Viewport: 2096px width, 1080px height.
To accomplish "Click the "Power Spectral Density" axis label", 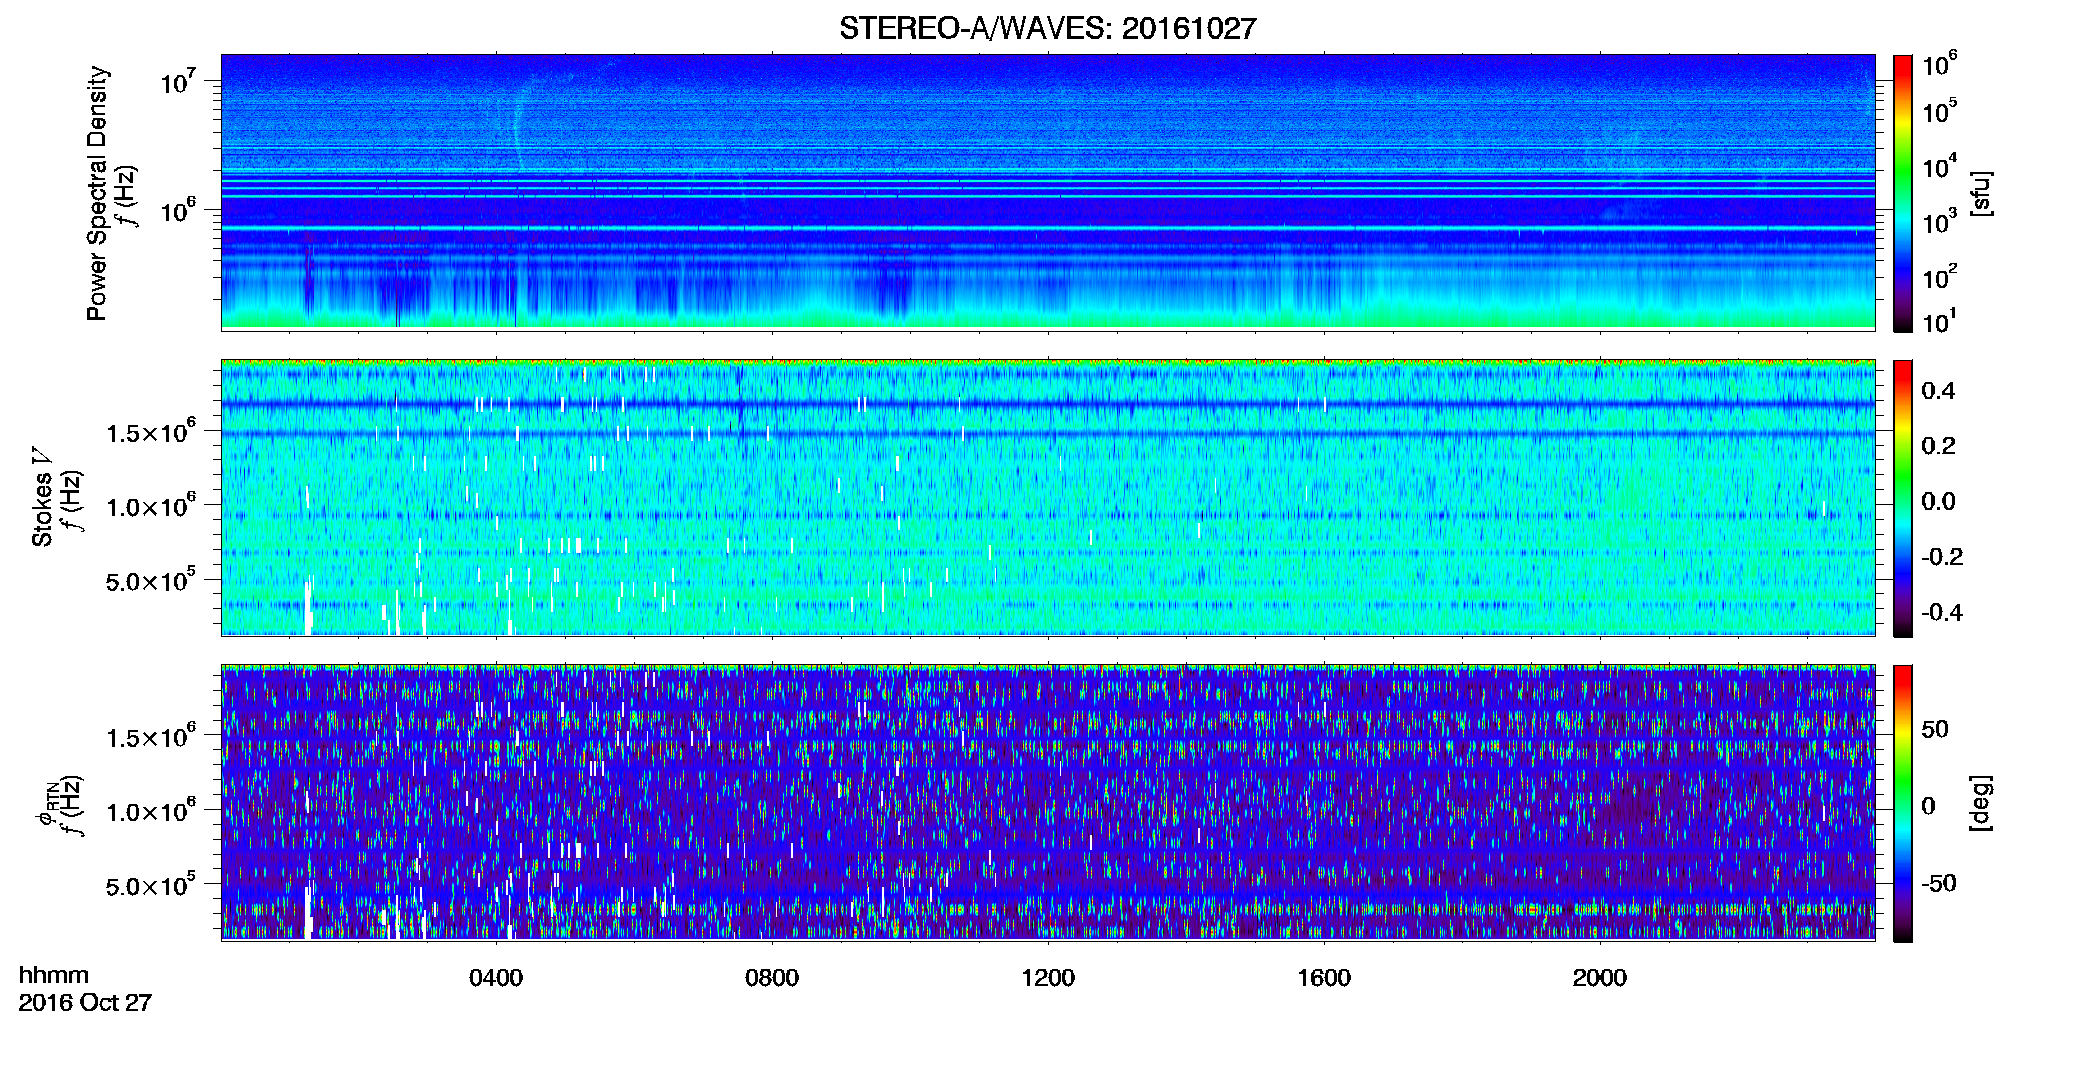I will [97, 193].
